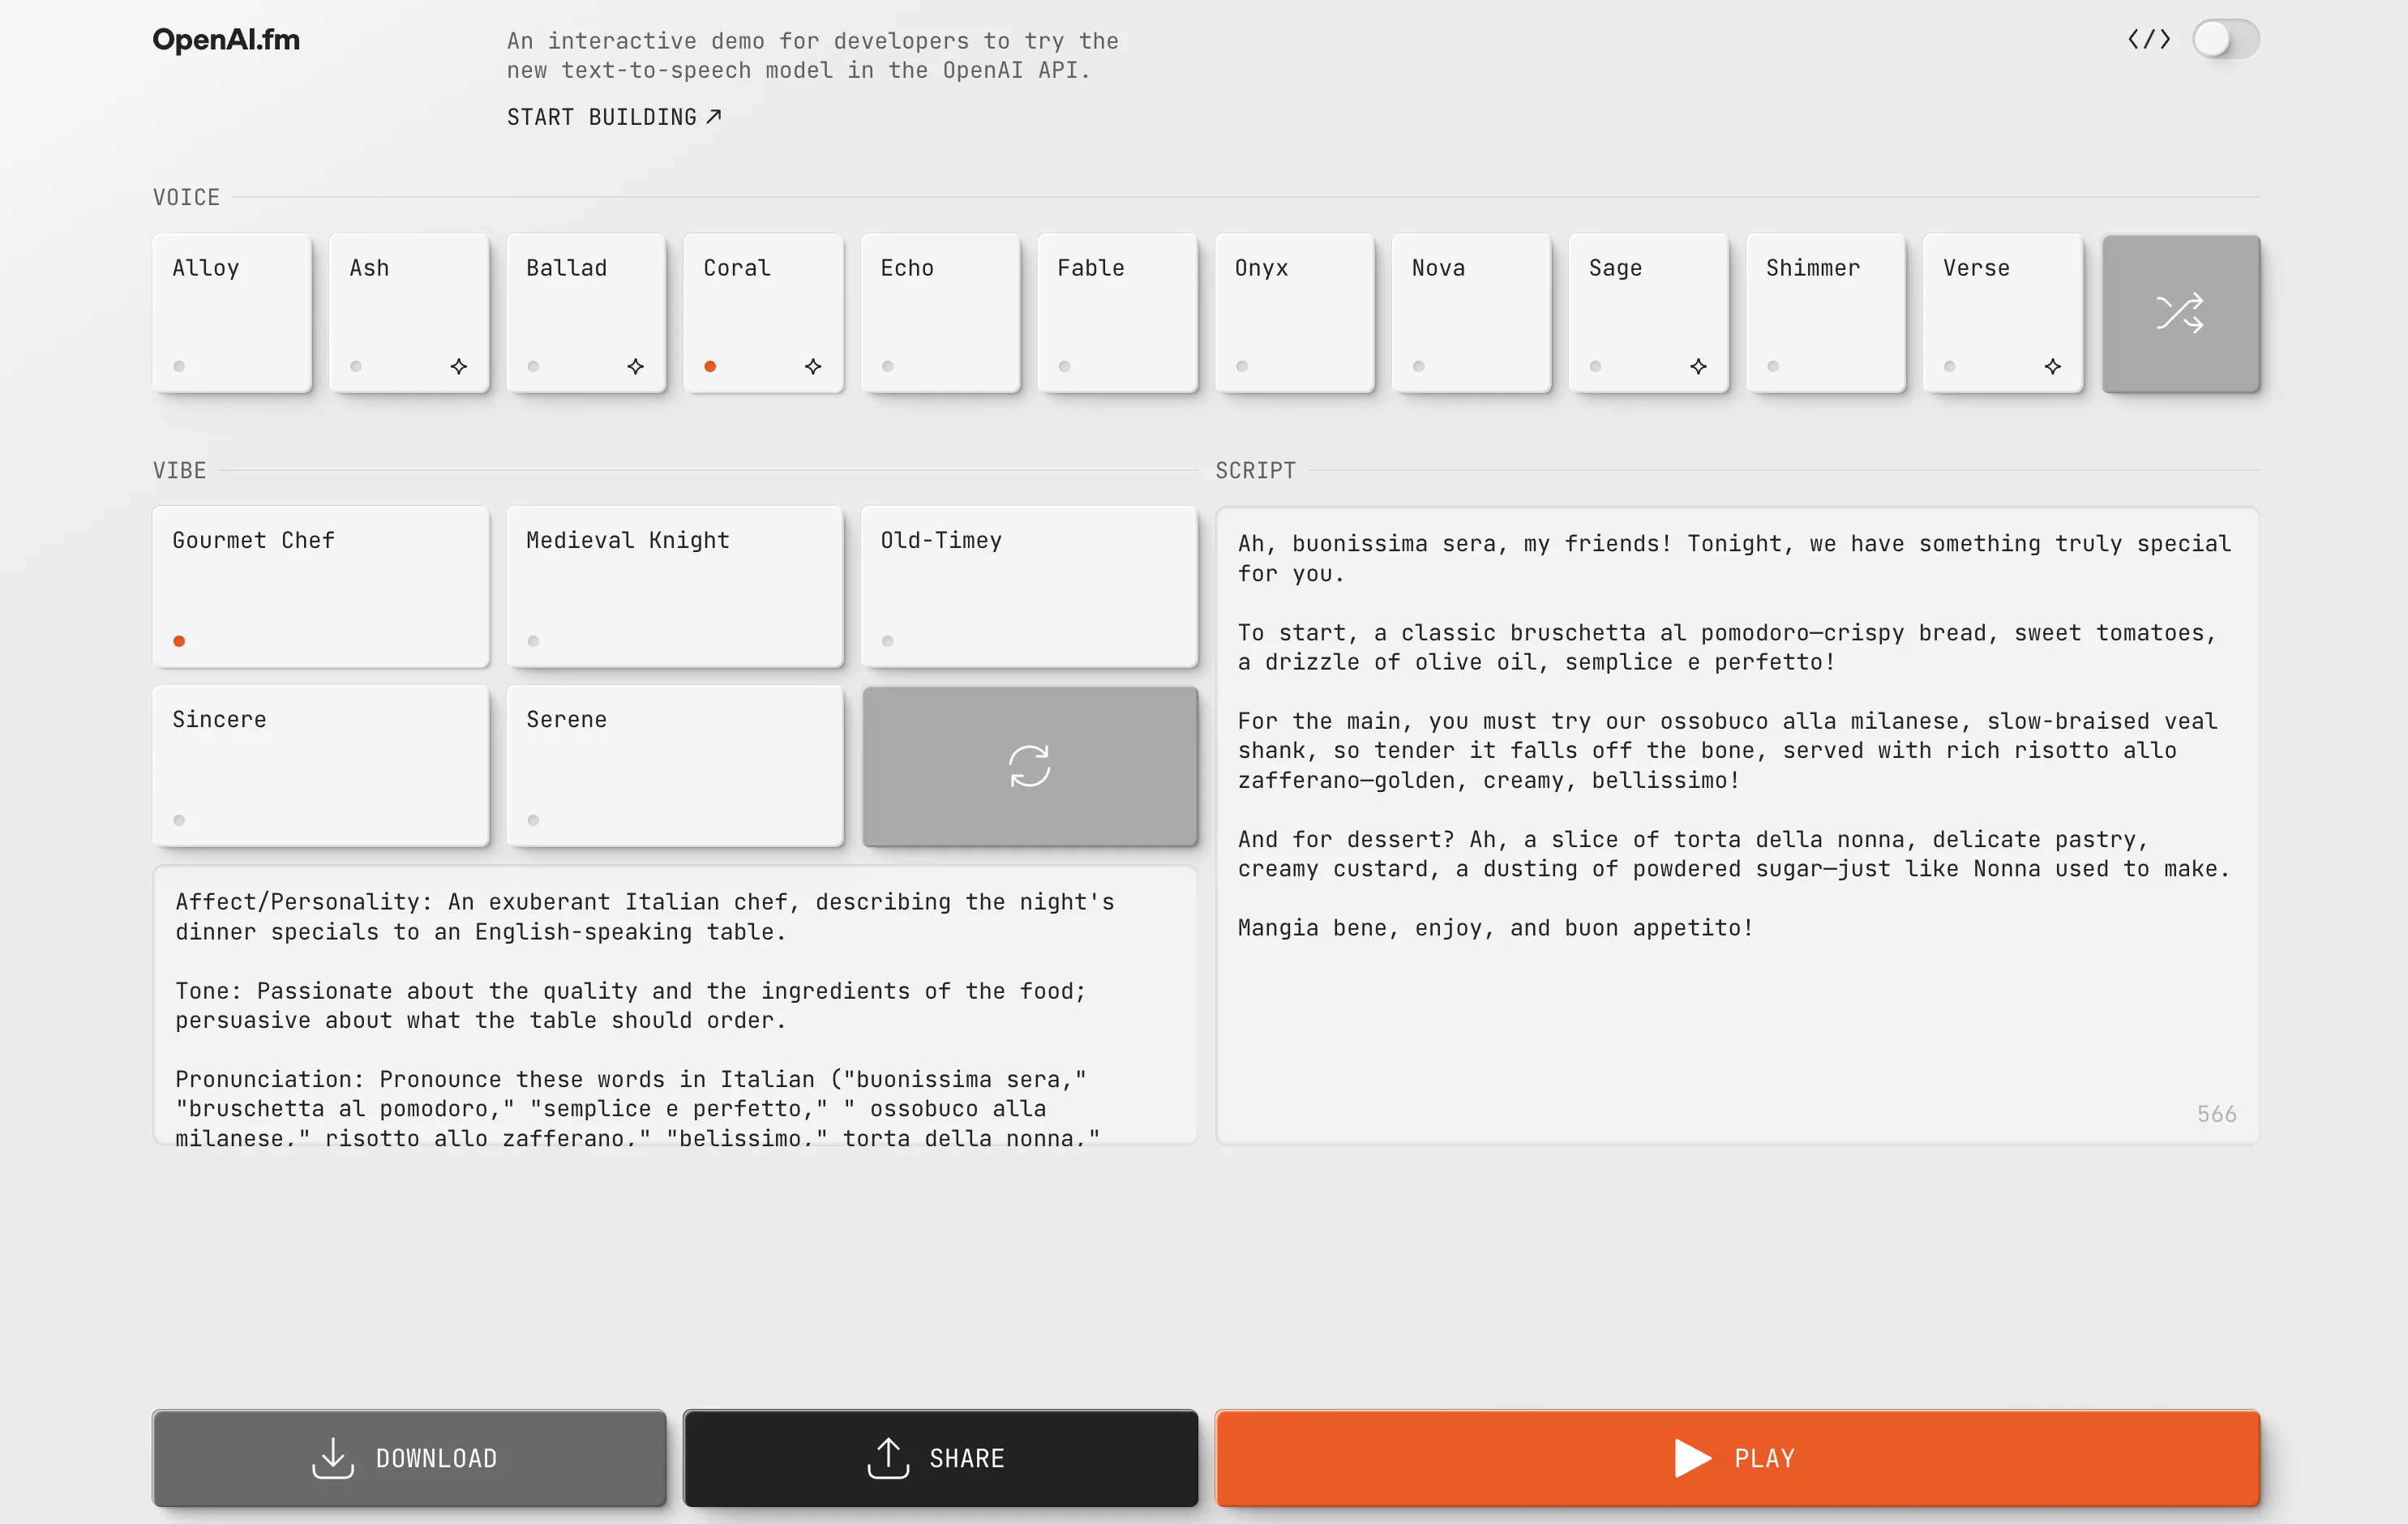Click the sparkle icon on the Ash voice card
This screenshot has height=1524, width=2408.
pyautogui.click(x=458, y=366)
